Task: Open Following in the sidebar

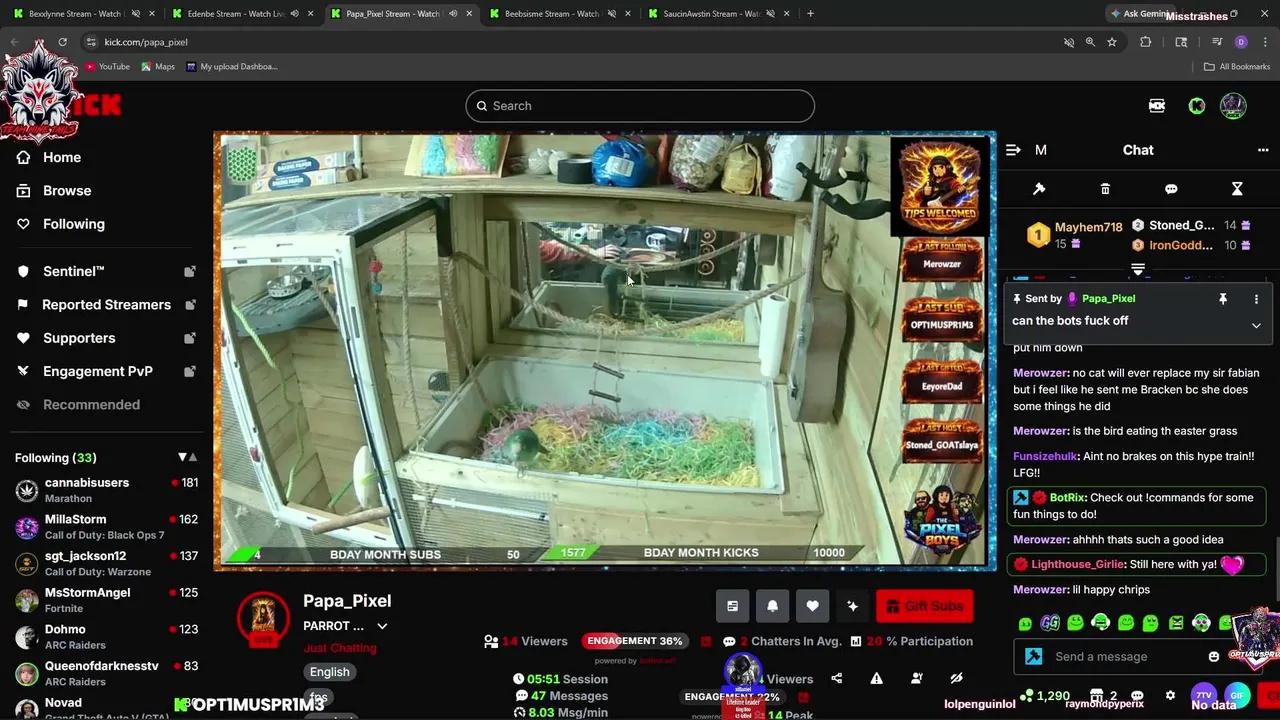Action: point(74,224)
